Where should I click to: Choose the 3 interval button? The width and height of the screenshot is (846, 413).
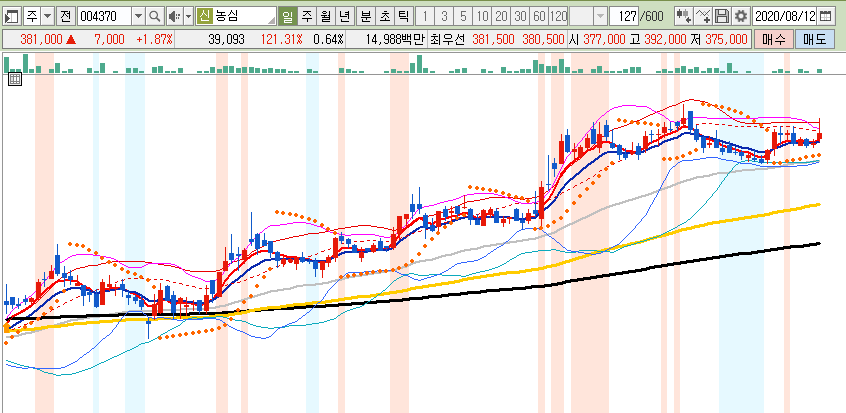[x=444, y=16]
